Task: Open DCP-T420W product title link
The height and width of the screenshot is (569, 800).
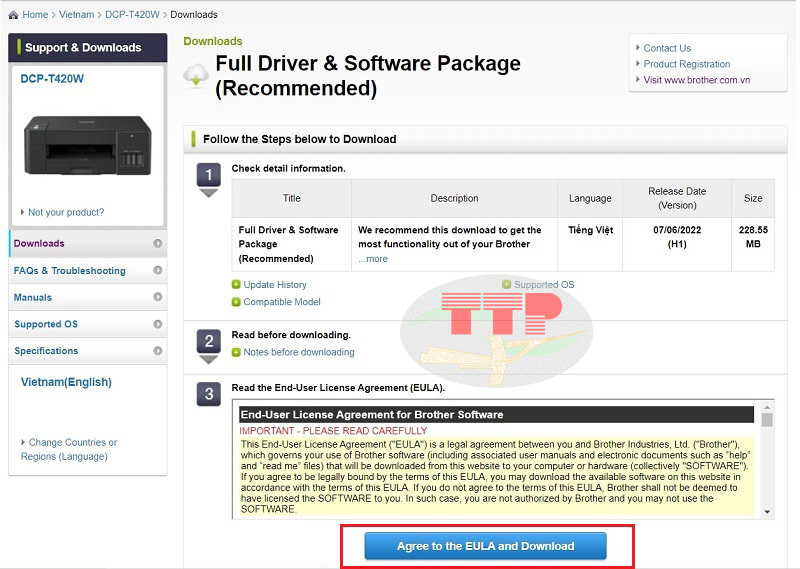Action: point(52,79)
